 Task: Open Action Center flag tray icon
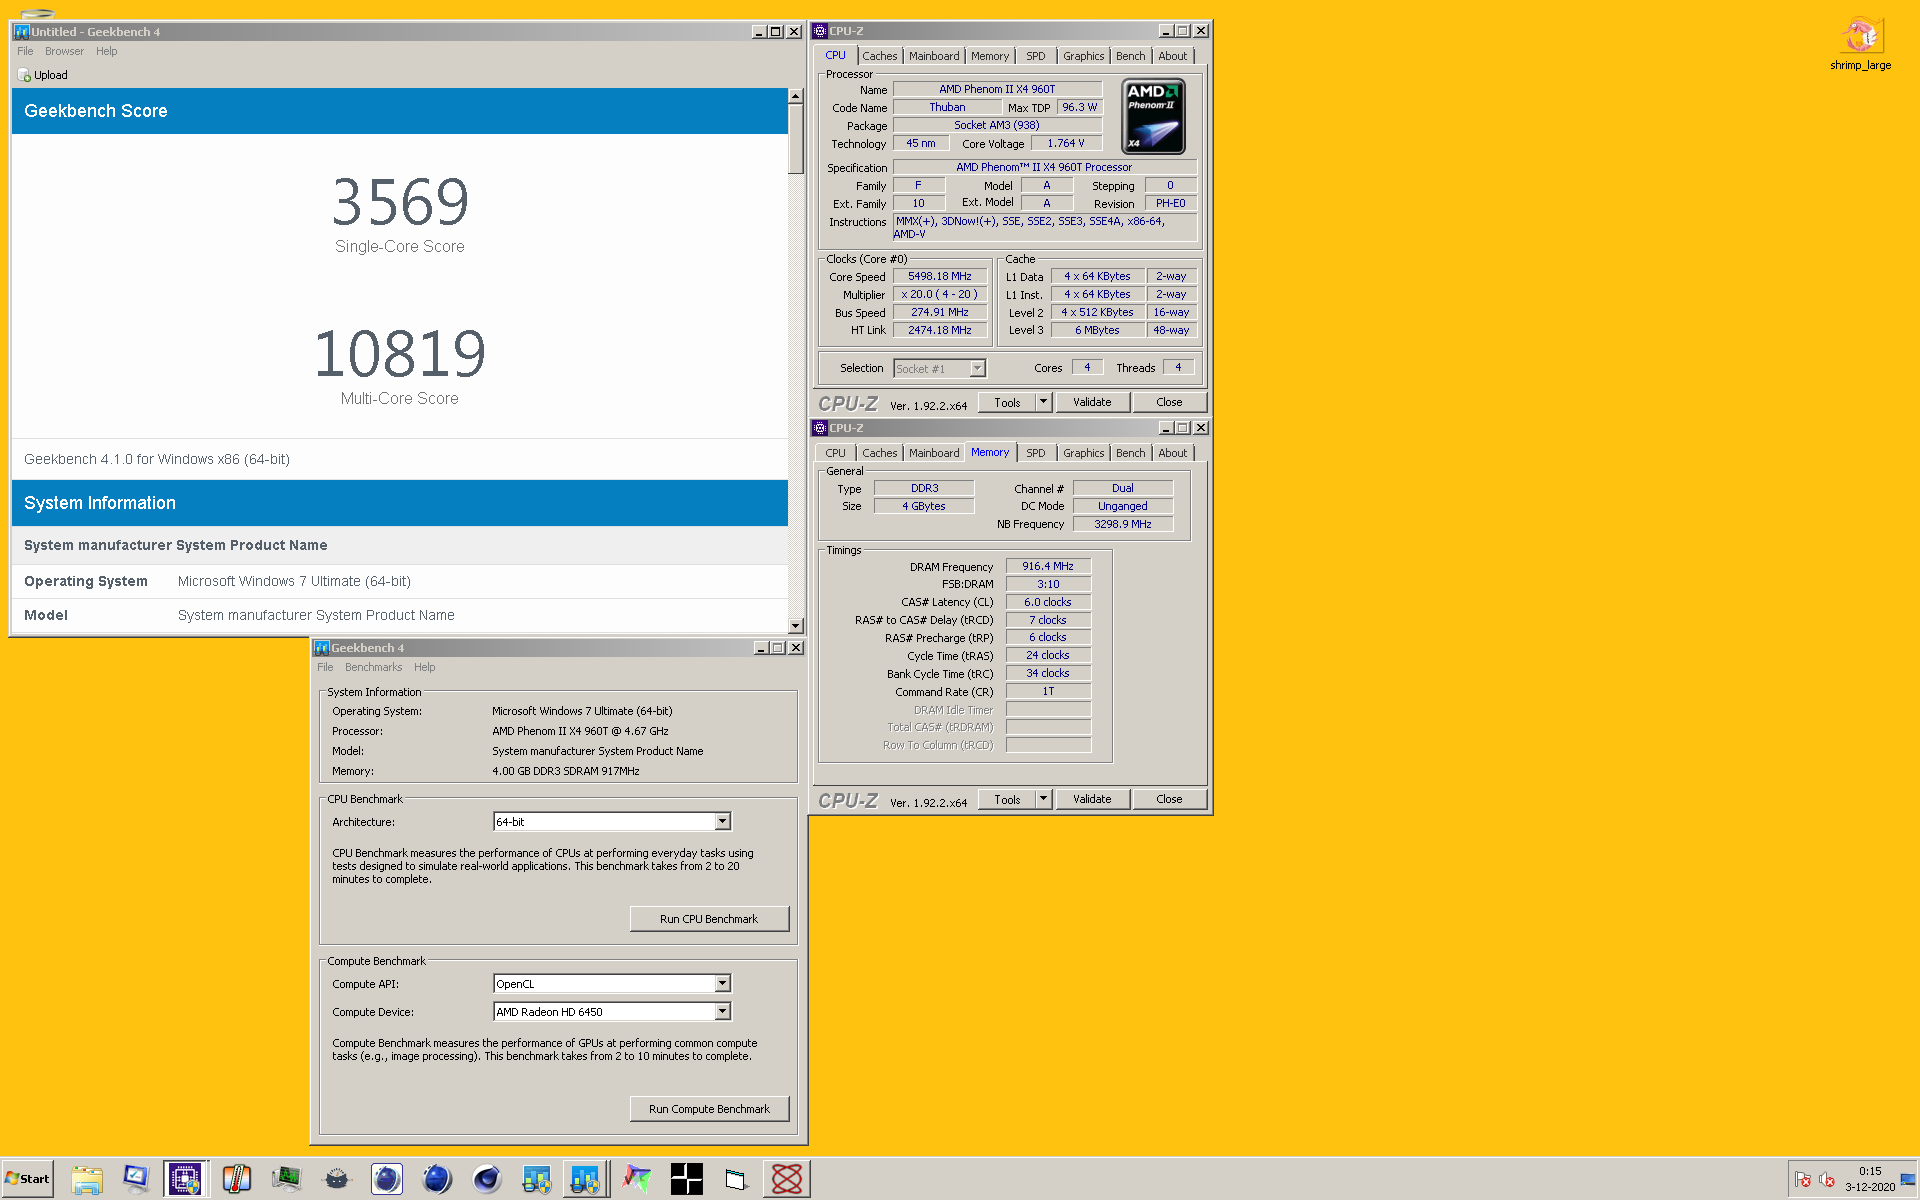point(1803,1180)
